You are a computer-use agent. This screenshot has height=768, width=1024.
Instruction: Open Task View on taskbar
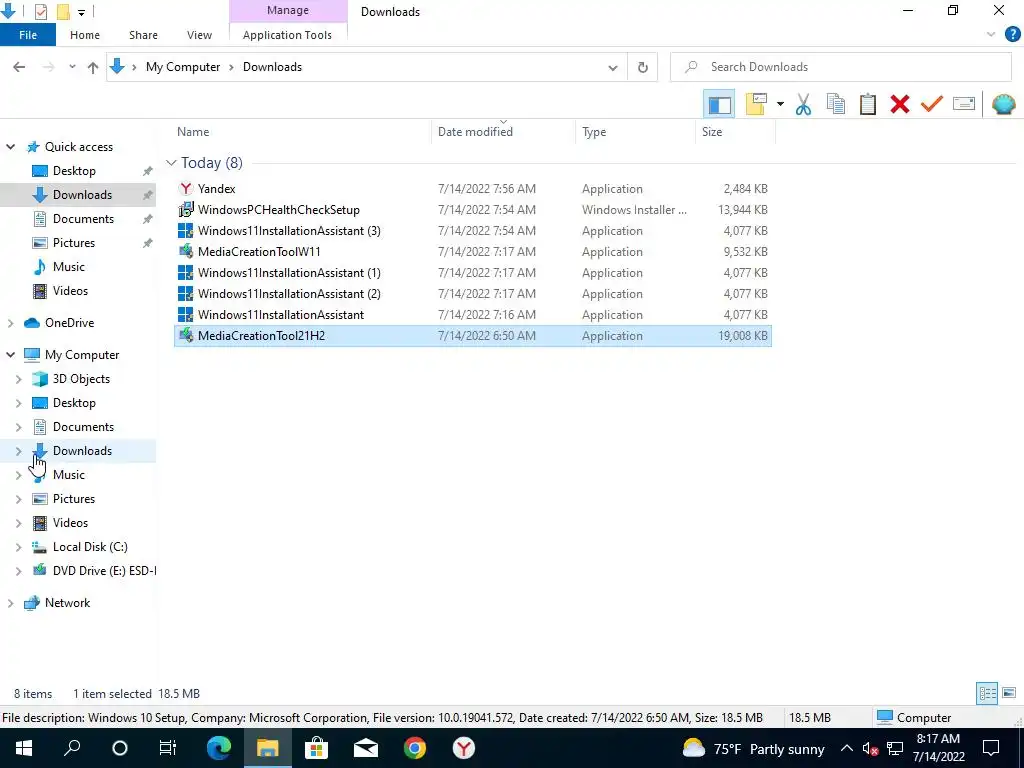click(x=168, y=748)
